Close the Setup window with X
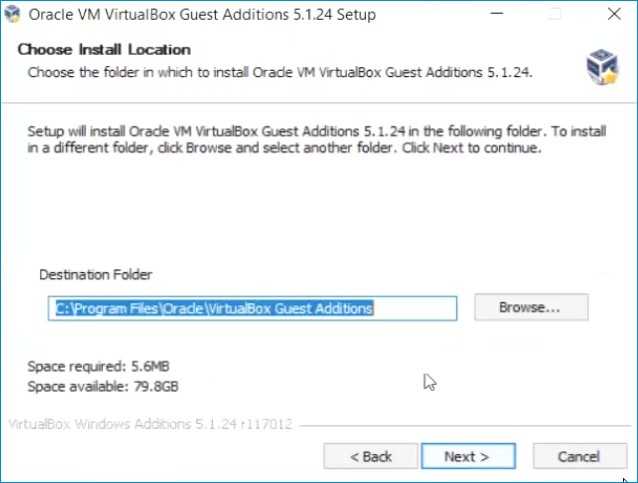The image size is (638, 483). pyautogui.click(x=614, y=14)
